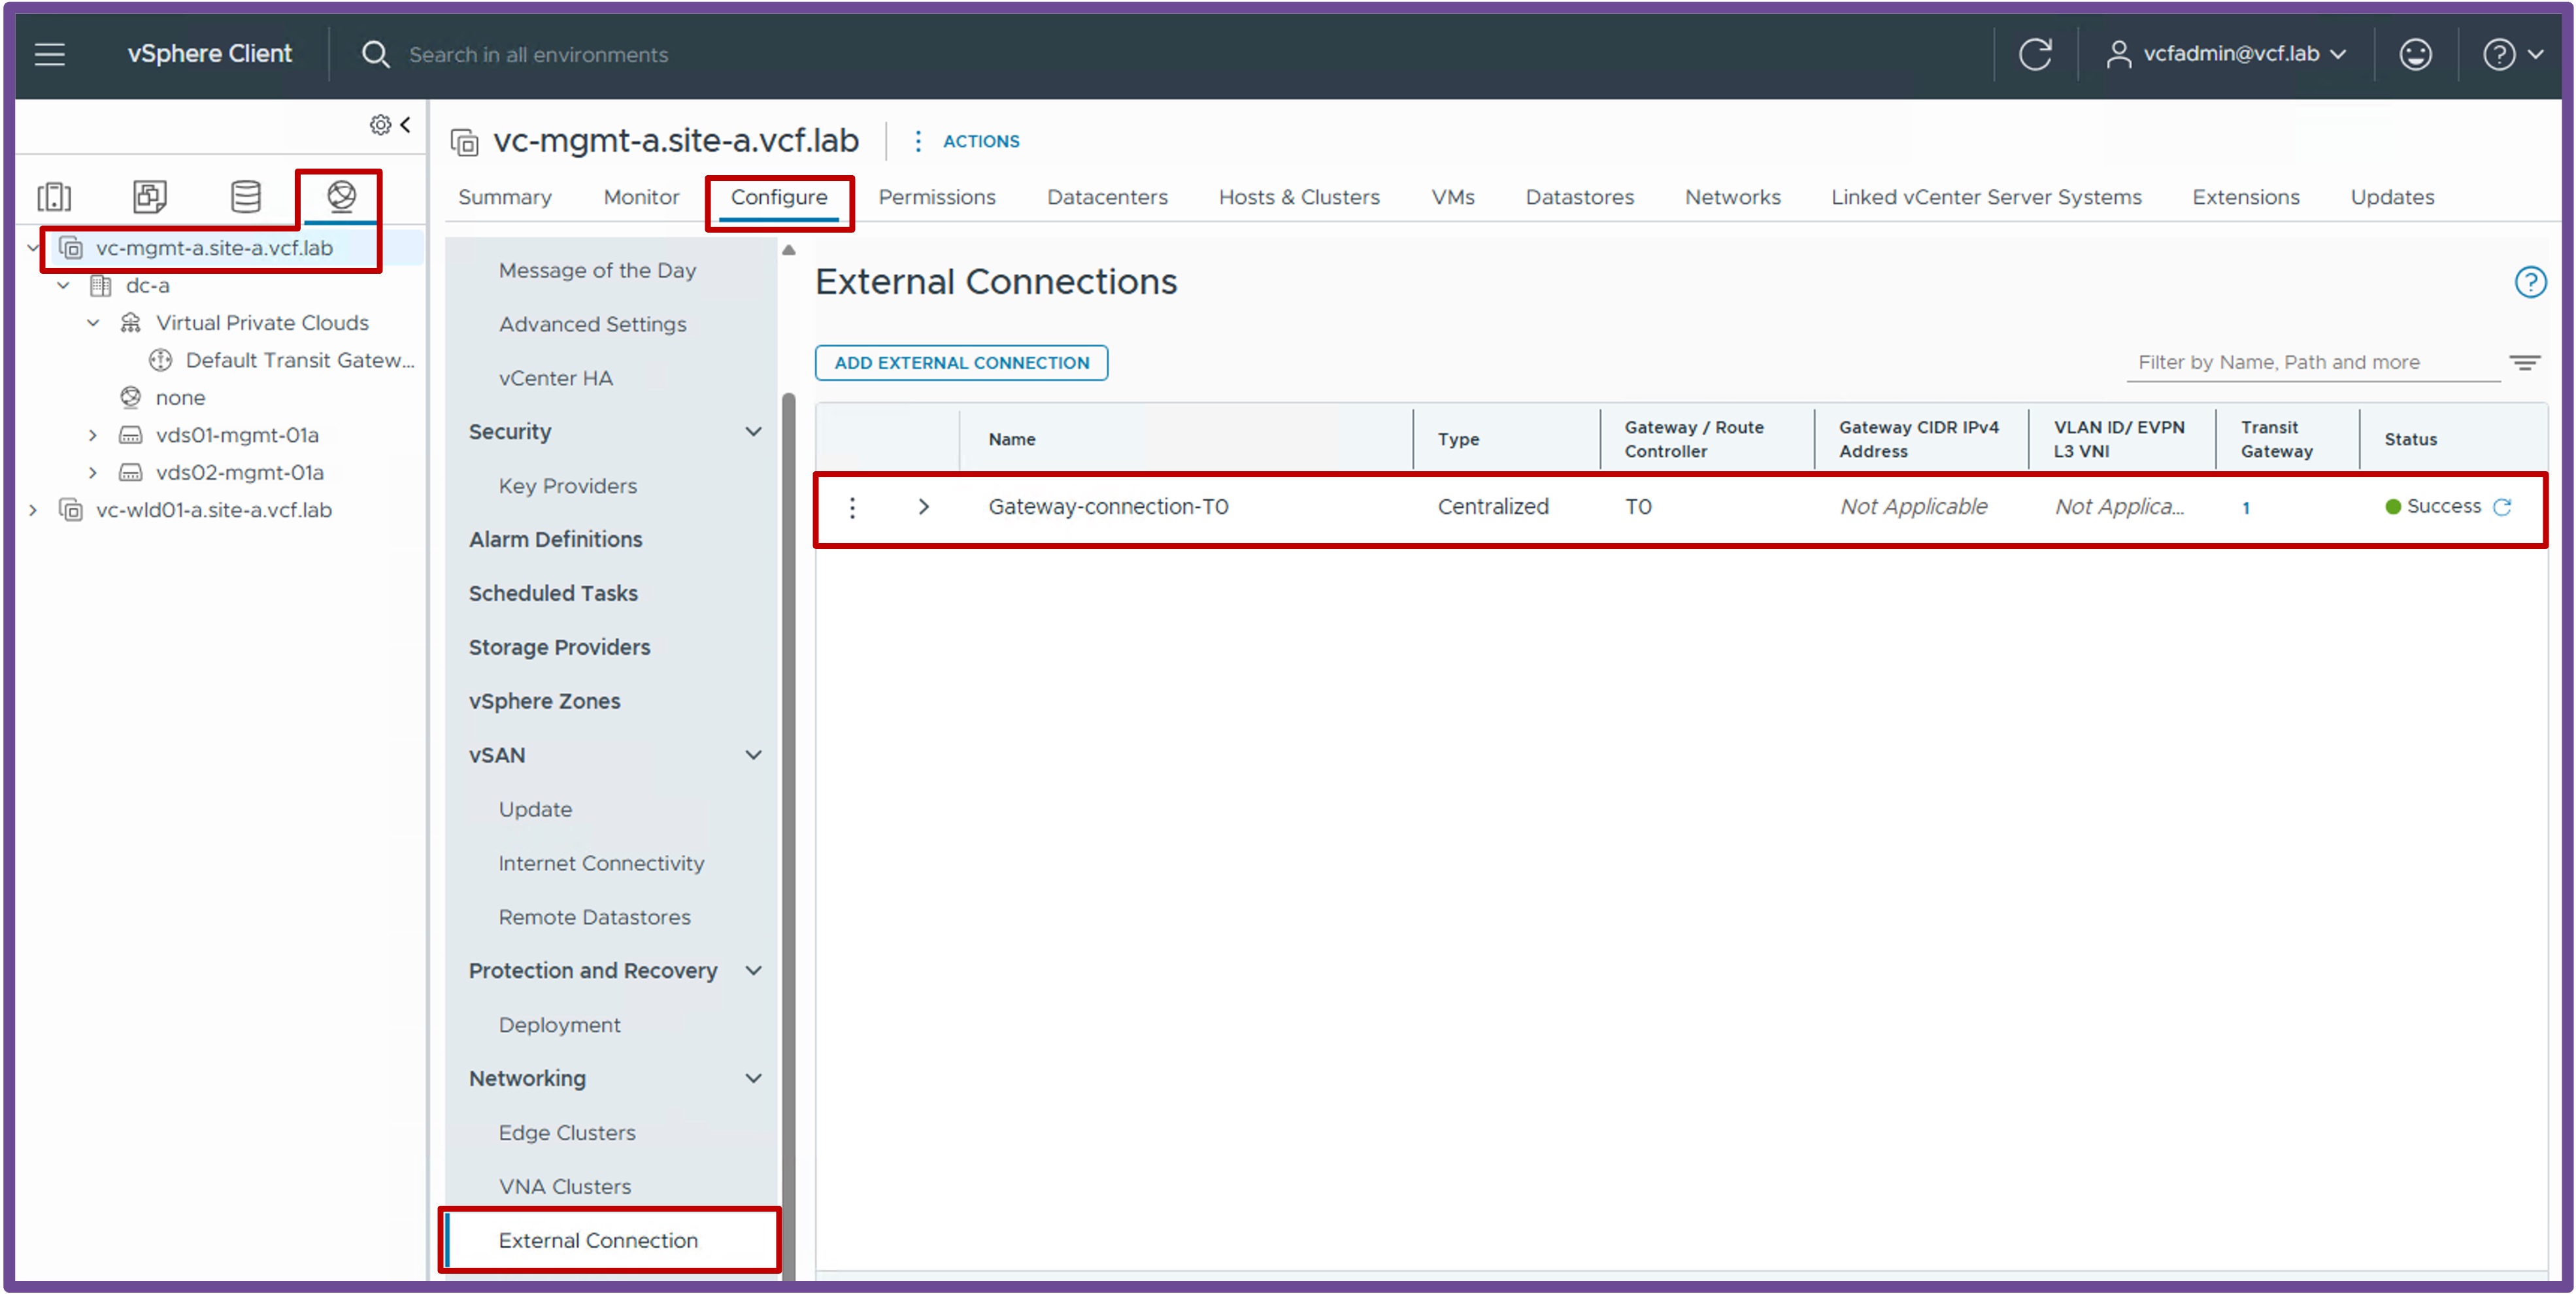The height and width of the screenshot is (1294, 2576).
Task: Click ADD EXTERNAL CONNECTION button
Action: tap(961, 363)
